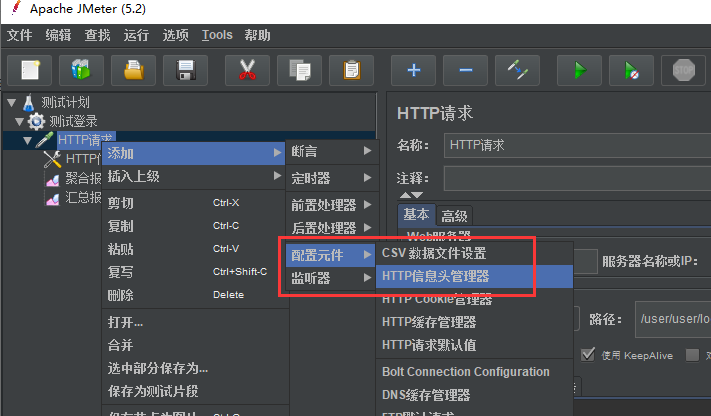Viewport: 711px width, 416px height.
Task: Click the 路径 input field
Action: pos(672,319)
